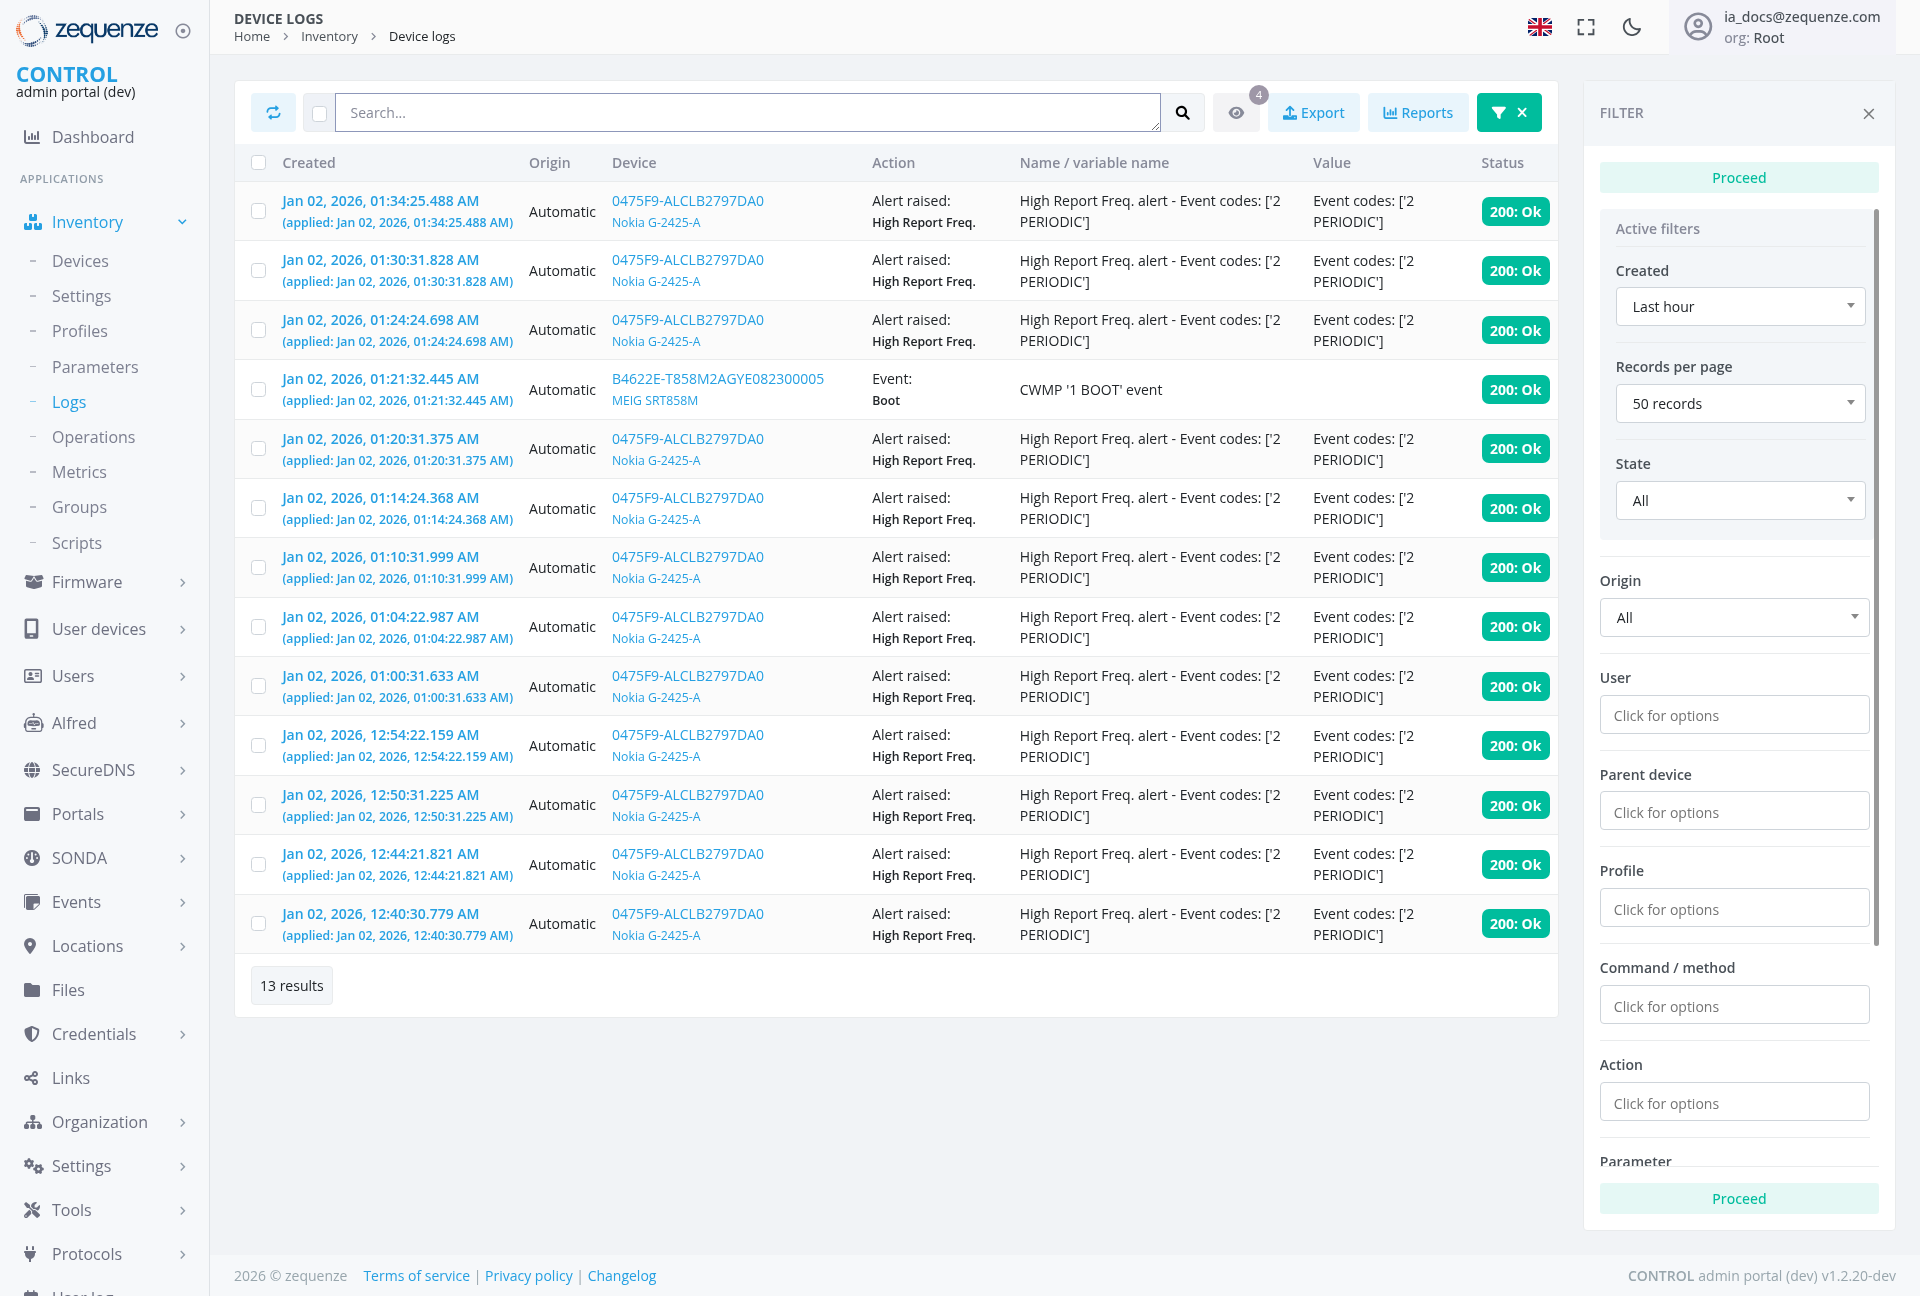
Task: Open the Terms of service link
Action: 416,1275
